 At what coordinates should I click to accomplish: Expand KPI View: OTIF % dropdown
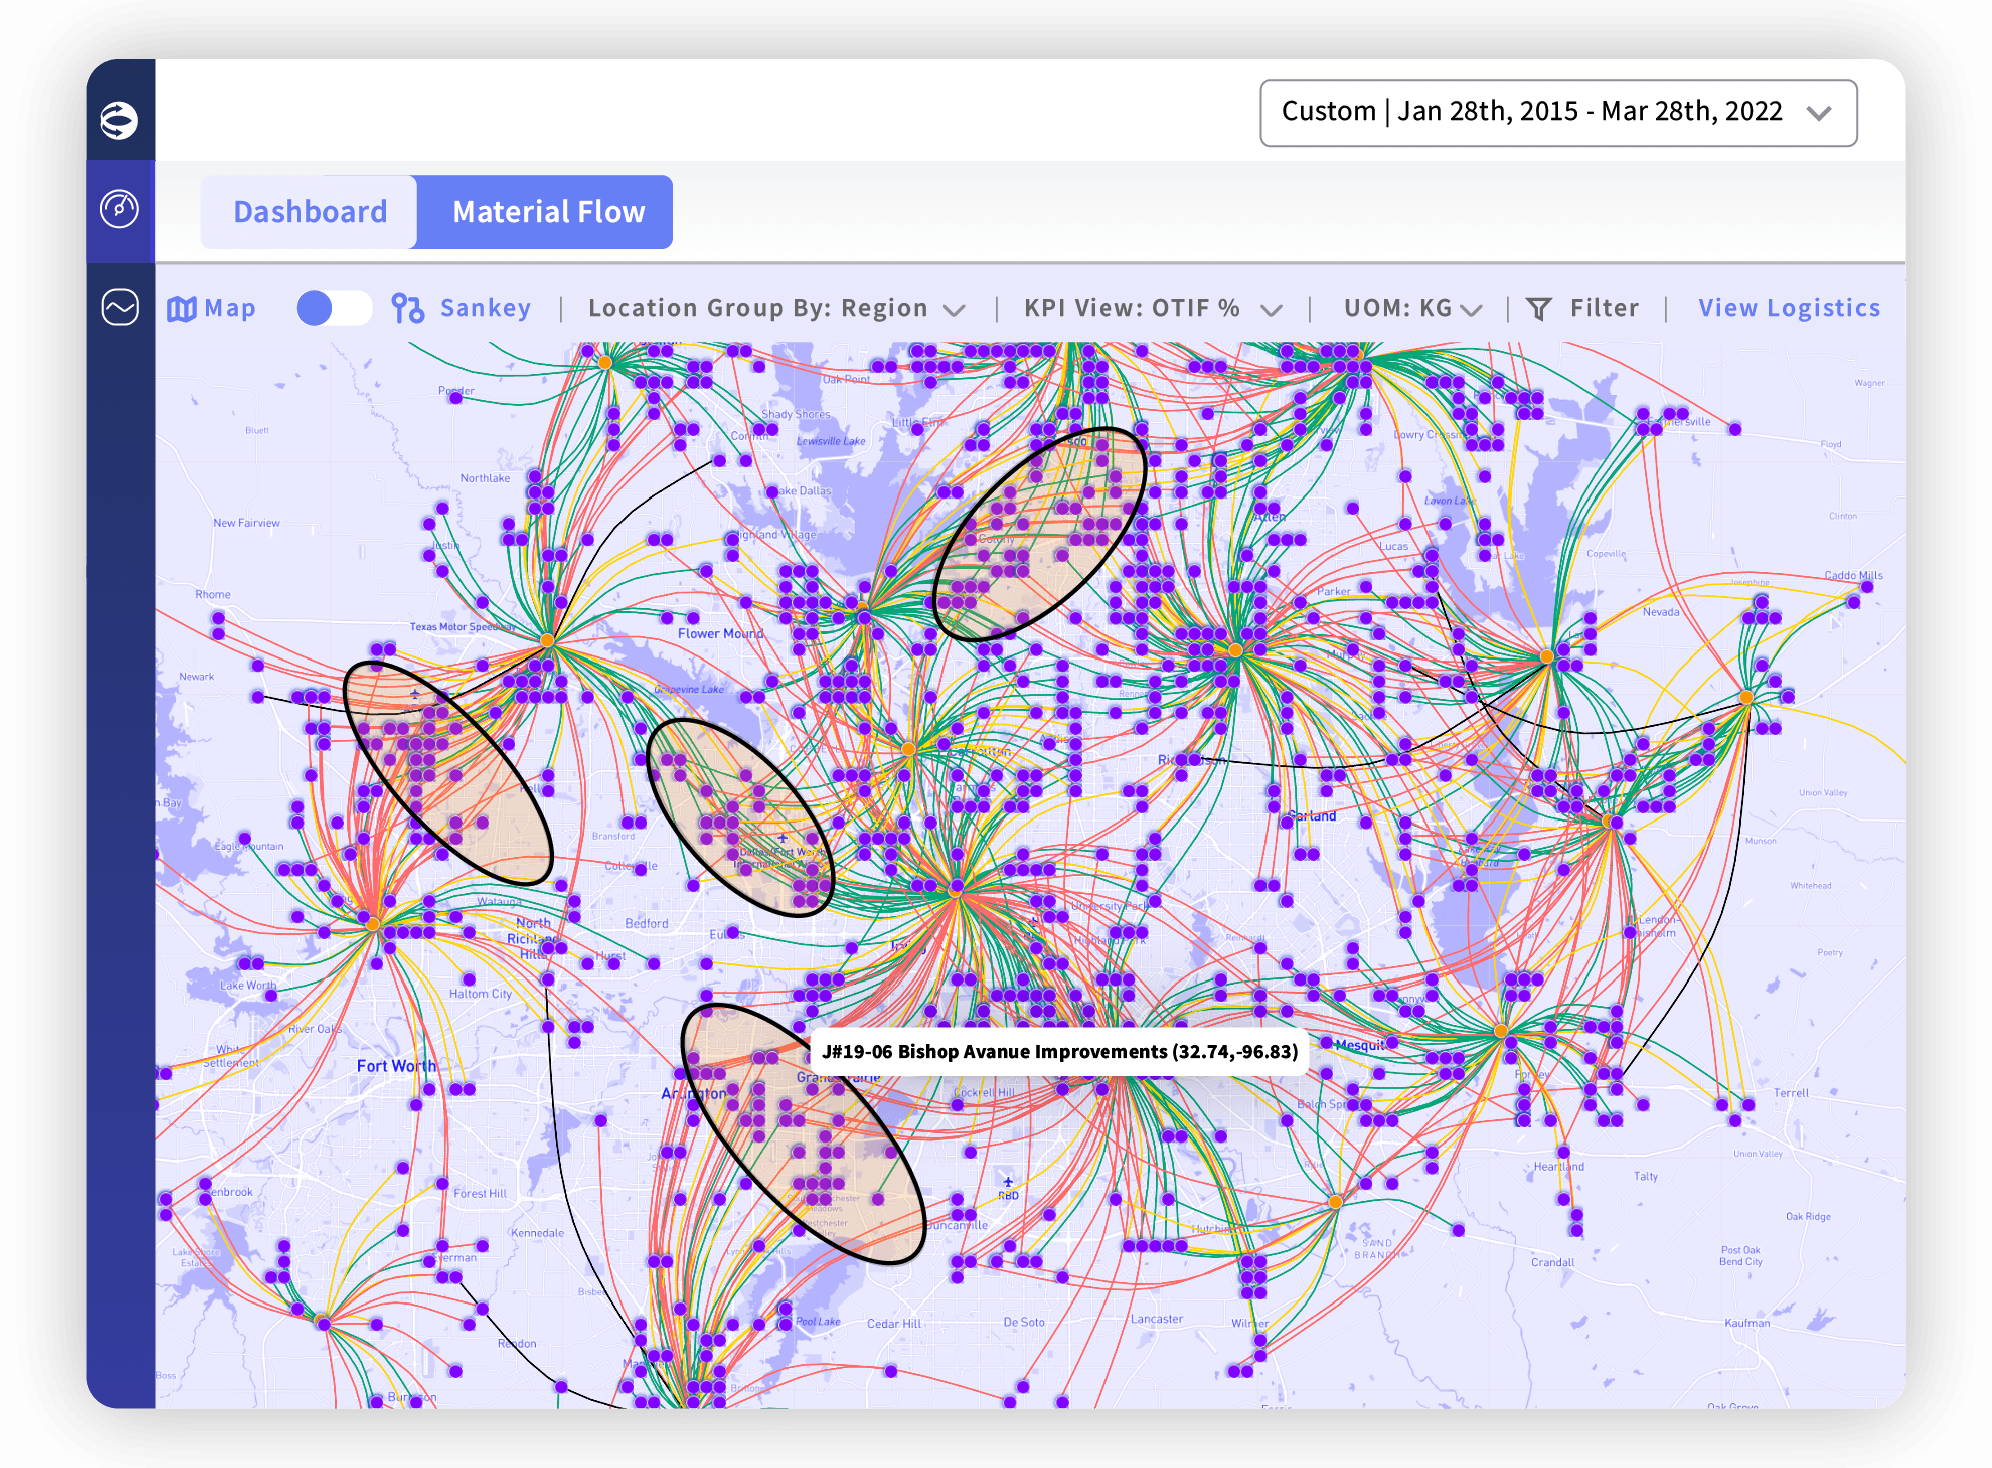(x=1152, y=308)
